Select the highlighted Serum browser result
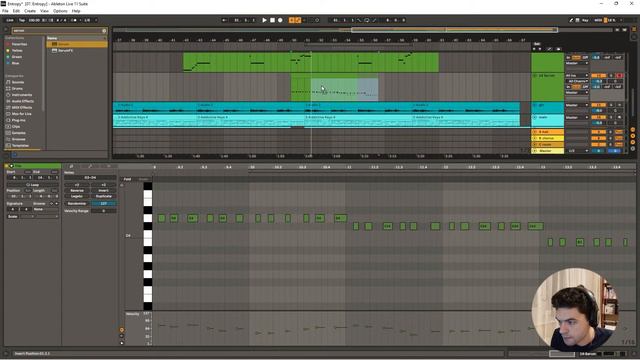 [77, 44]
